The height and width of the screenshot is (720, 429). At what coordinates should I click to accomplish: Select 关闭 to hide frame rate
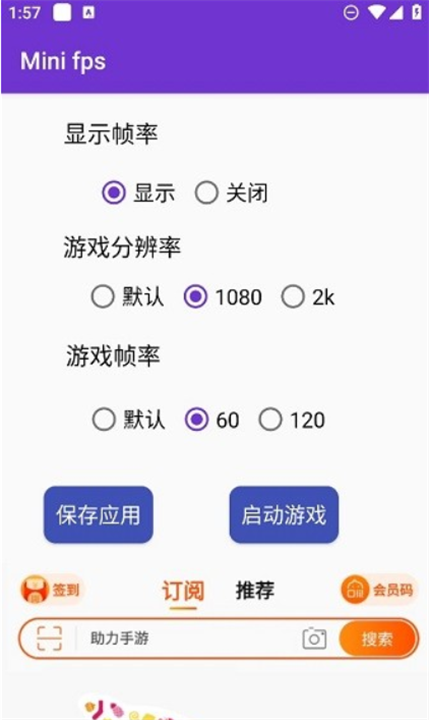[231, 193]
